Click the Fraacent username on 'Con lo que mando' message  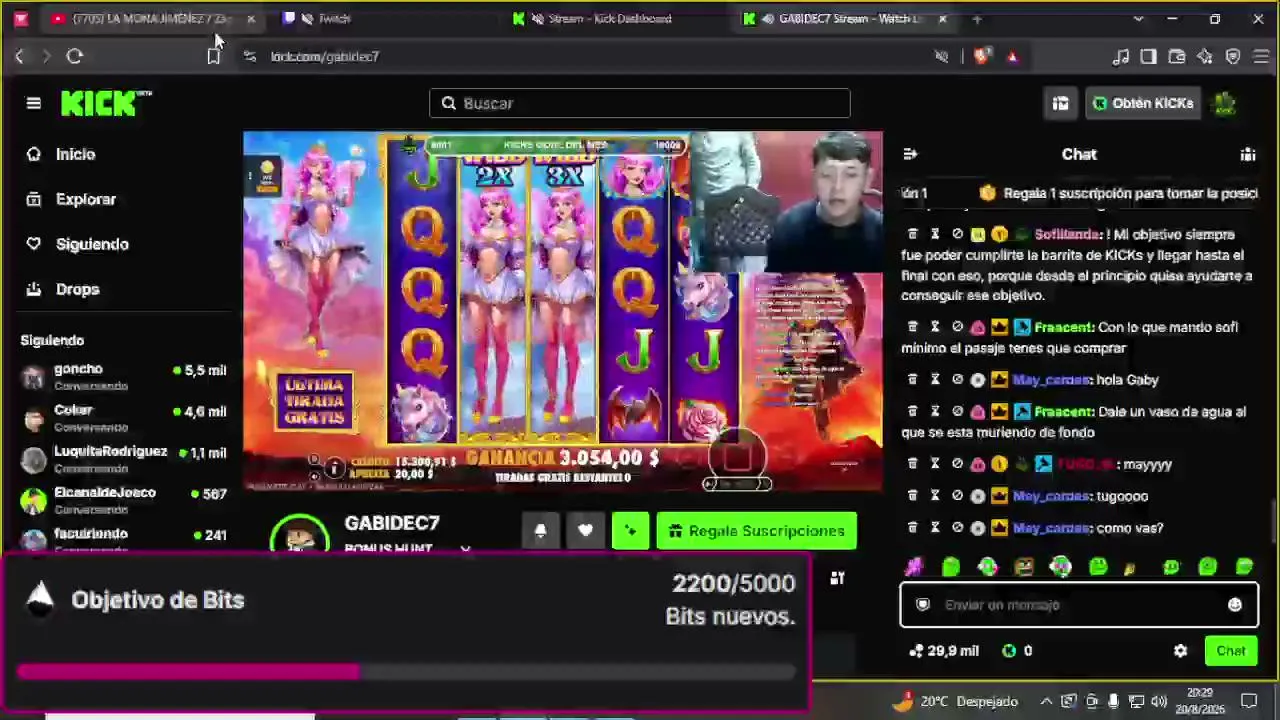click(1064, 327)
